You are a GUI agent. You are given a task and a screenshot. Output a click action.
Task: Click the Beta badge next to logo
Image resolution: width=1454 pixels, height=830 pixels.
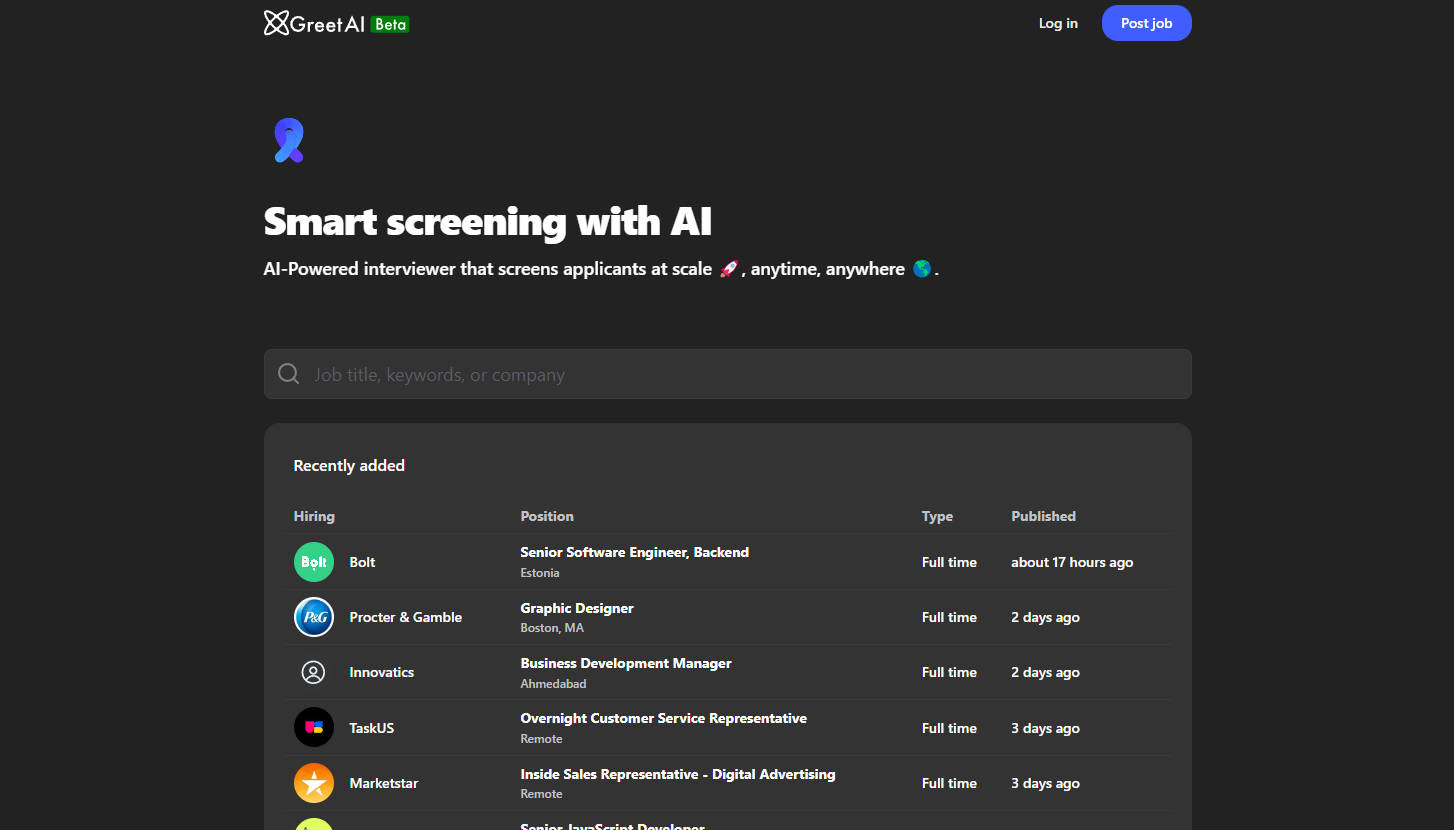click(390, 24)
